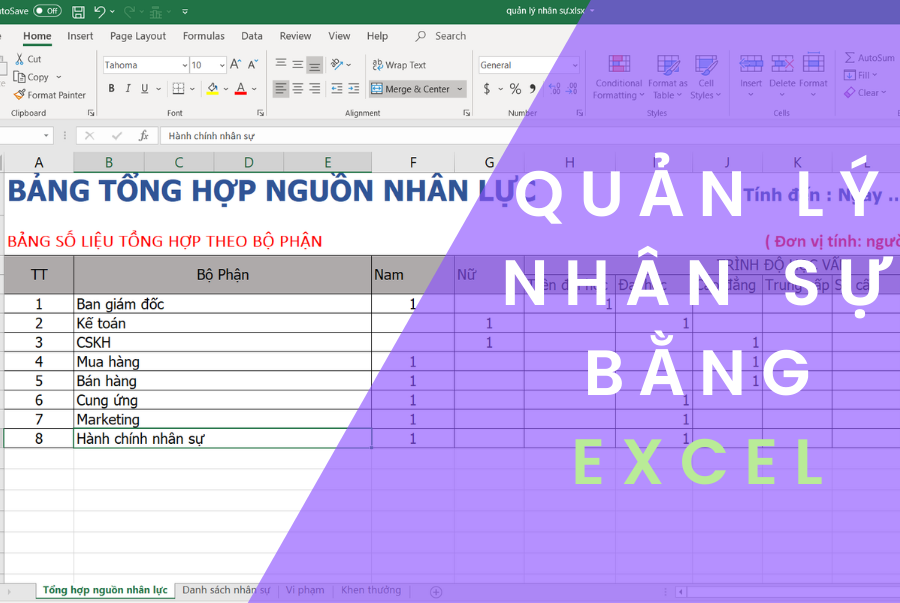
Task: Apply red Font Color letter A
Action: [240, 88]
